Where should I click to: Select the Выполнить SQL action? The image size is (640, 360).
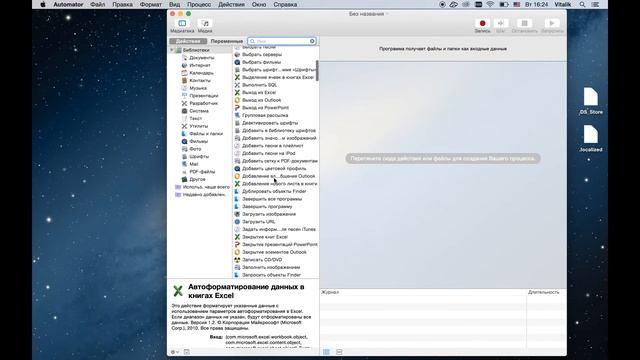pos(259,85)
